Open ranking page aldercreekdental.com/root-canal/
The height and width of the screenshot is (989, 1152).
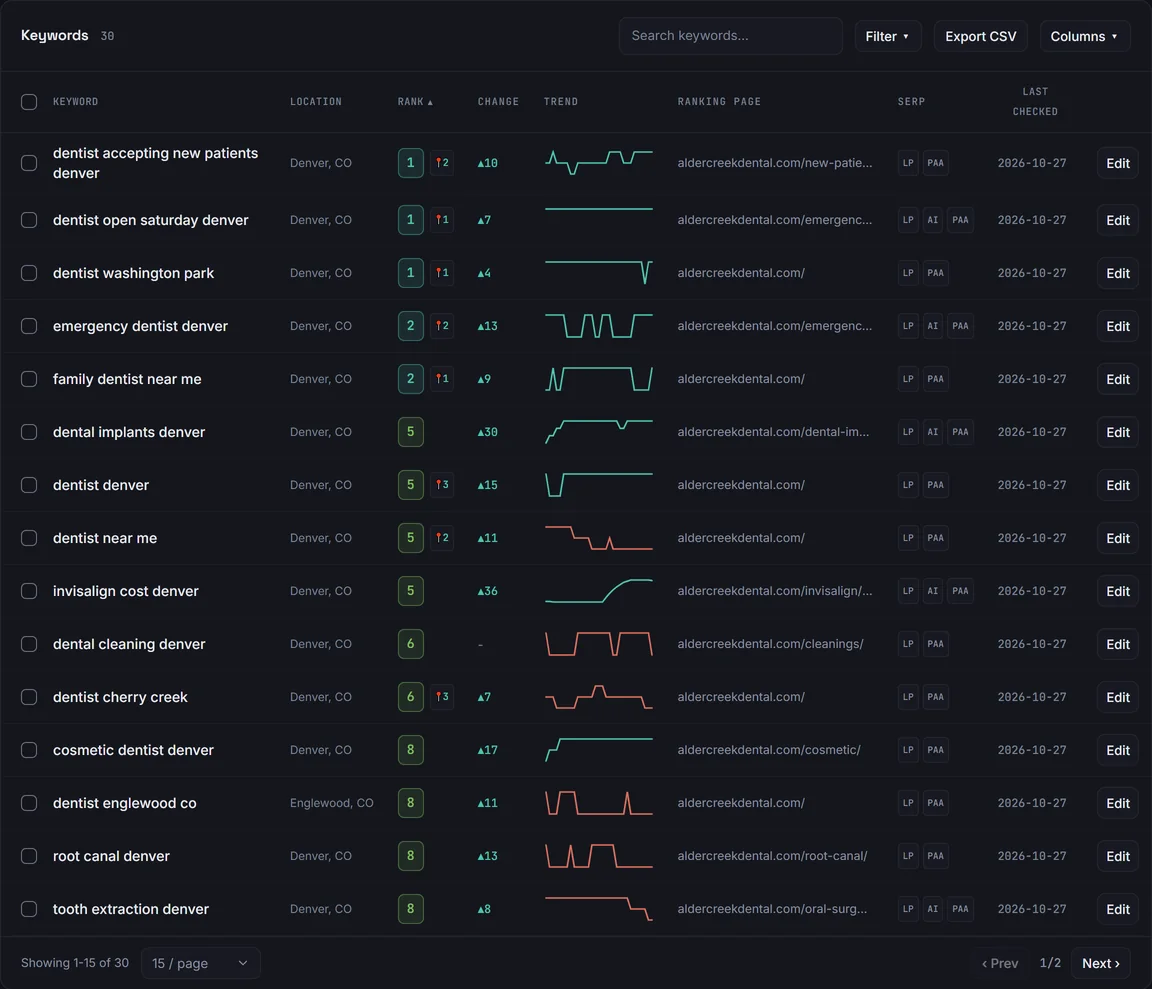click(772, 856)
